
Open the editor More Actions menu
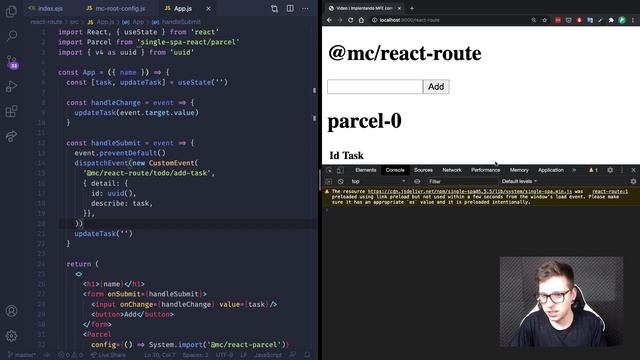305,9
